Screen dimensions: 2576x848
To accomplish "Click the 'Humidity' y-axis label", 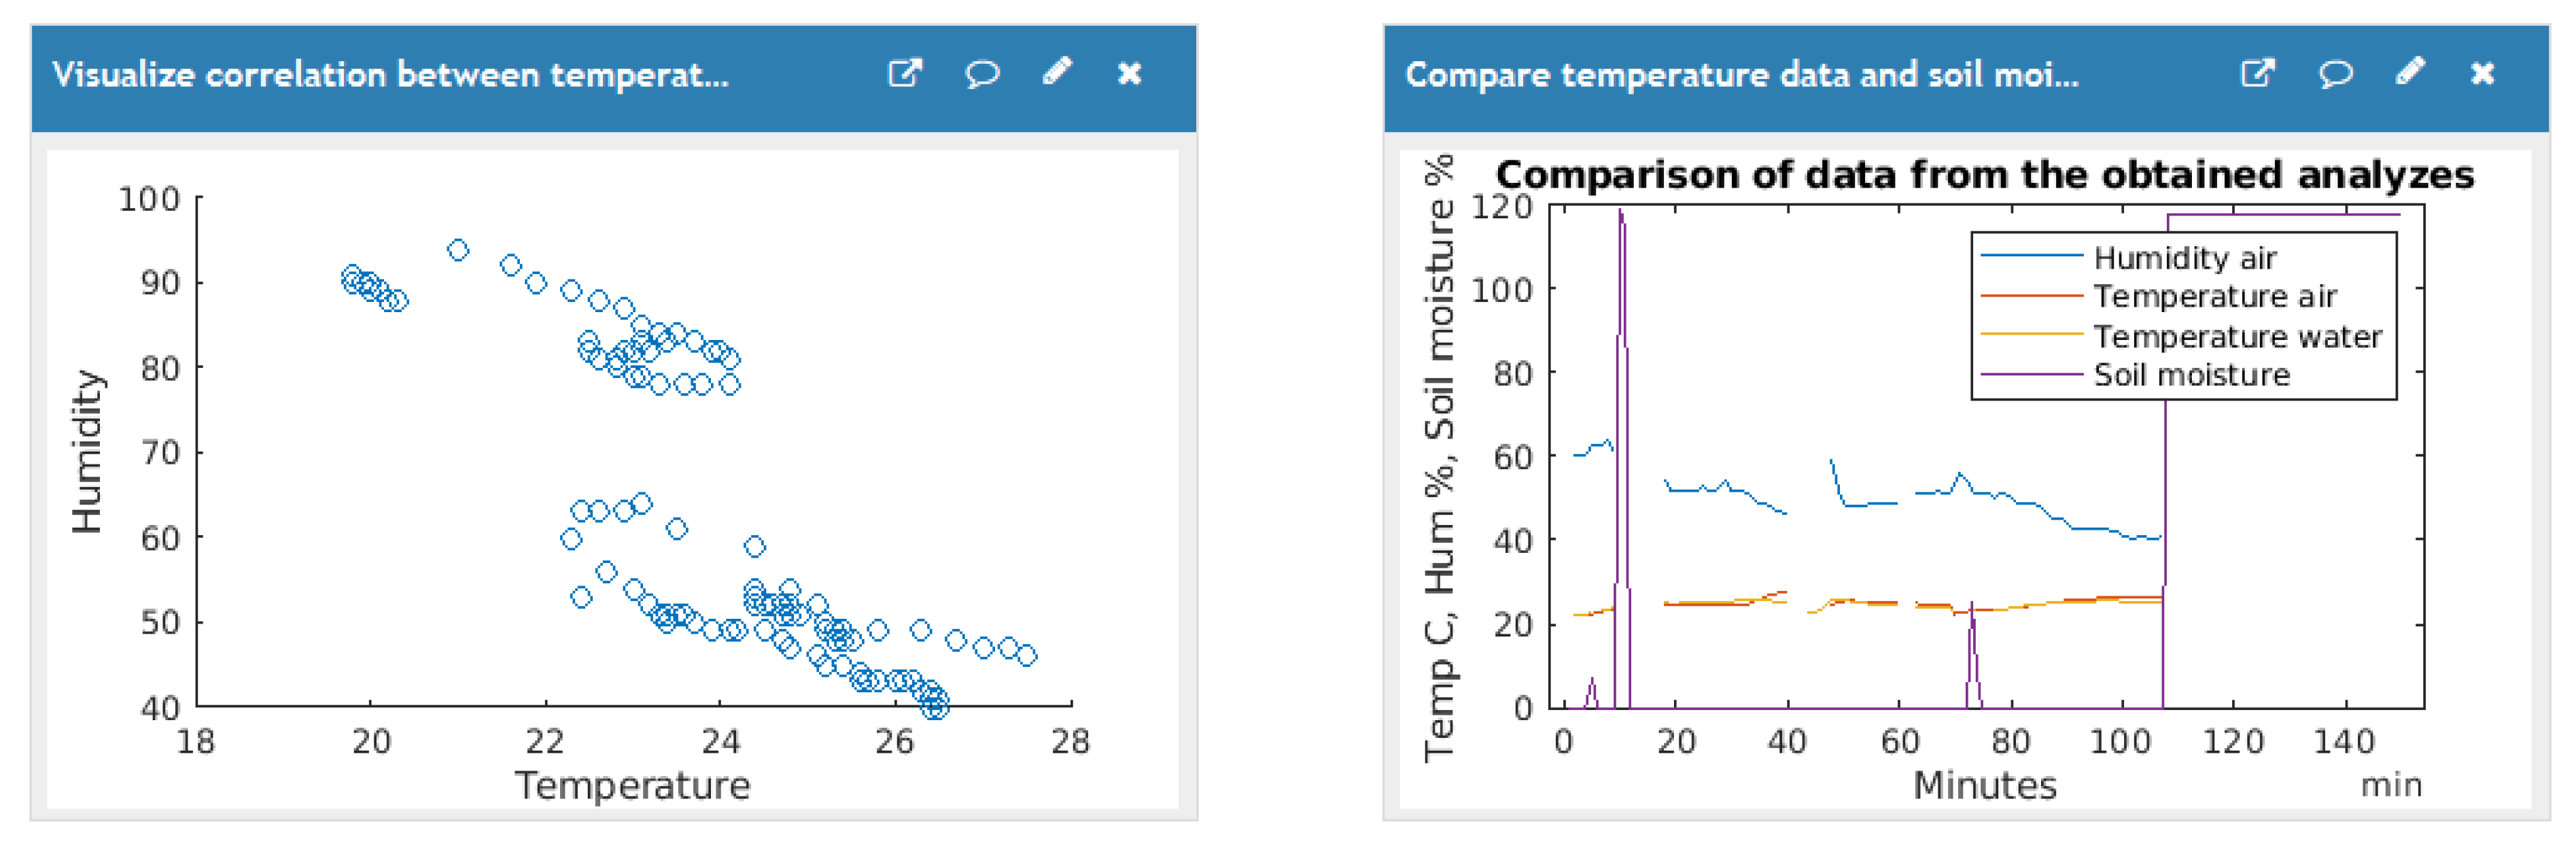I will click(x=87, y=451).
